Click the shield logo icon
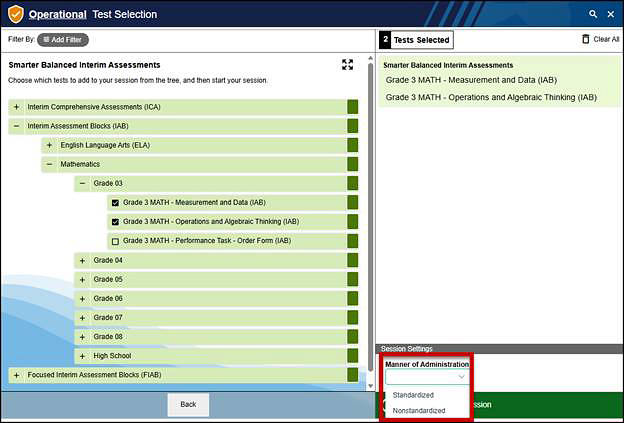 (16, 14)
